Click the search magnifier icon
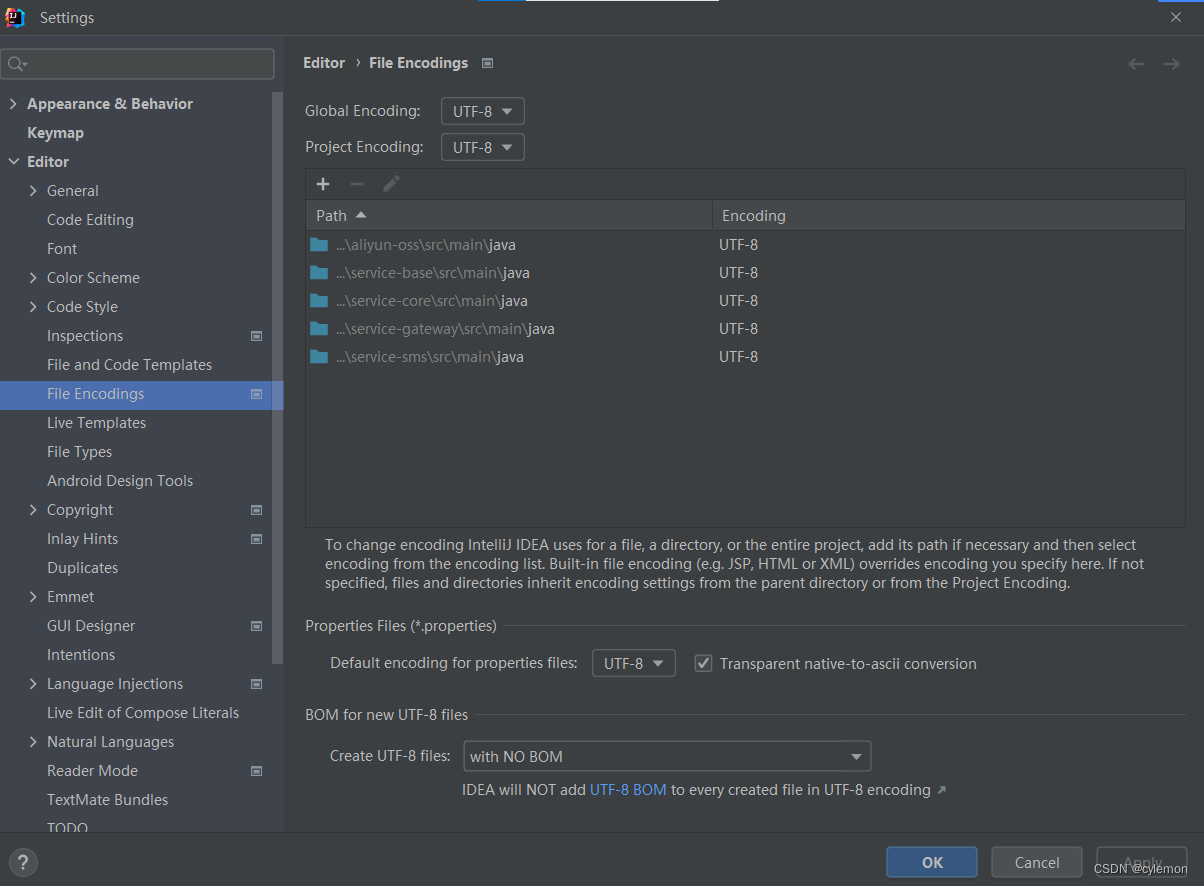The image size is (1204, 886). click(x=17, y=64)
